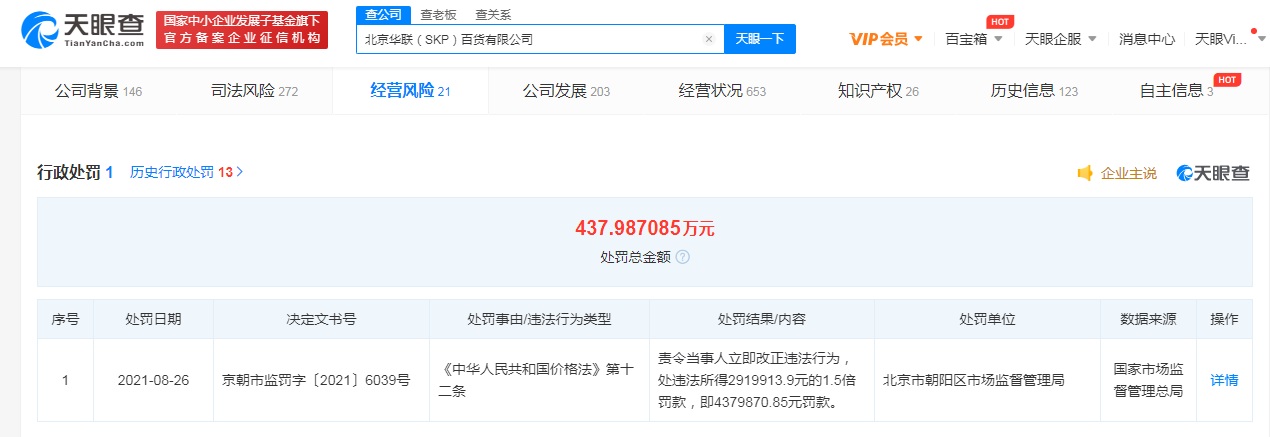Viewport: 1270px width, 437px height.
Task: Click the 天眼查 watermark logo on the right
Action: click(1213, 173)
